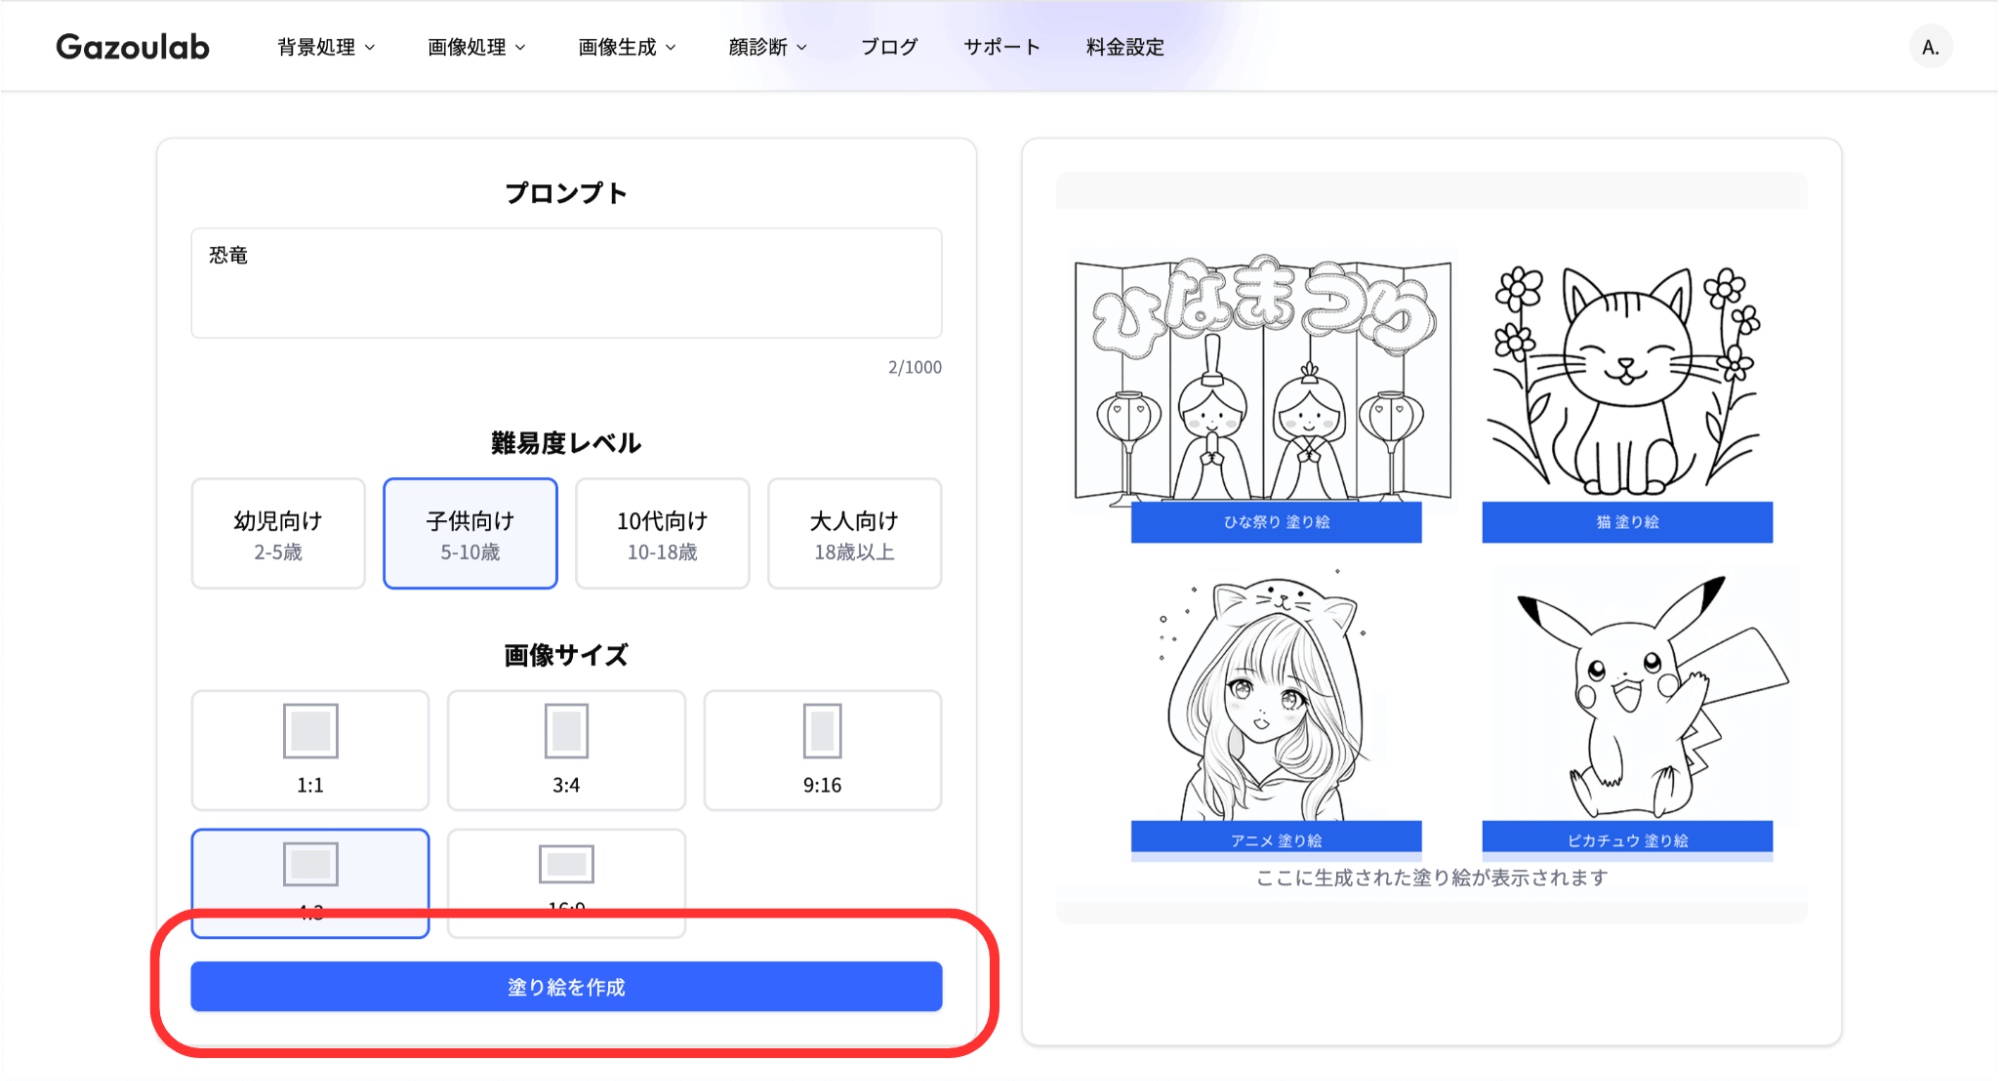
Task: Open the account menu via the A. avatar
Action: point(1930,46)
